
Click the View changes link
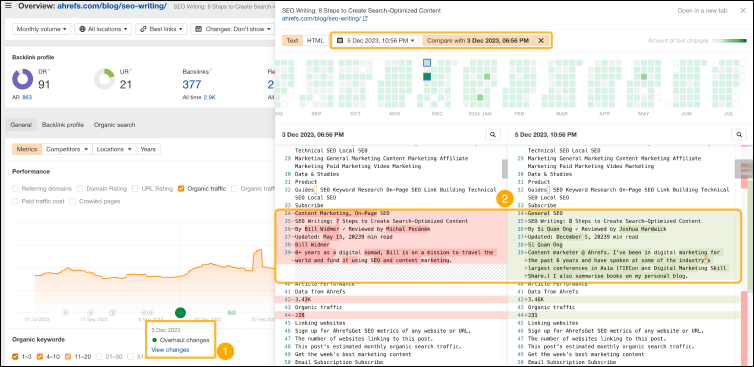tap(170, 350)
